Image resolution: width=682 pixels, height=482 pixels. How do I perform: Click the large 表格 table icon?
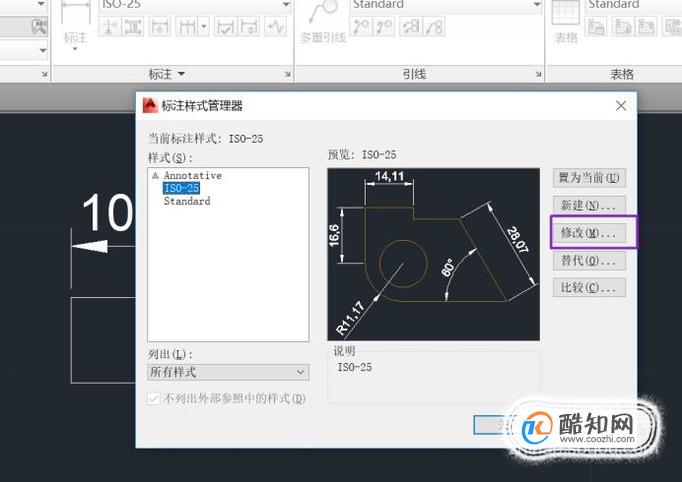point(565,13)
